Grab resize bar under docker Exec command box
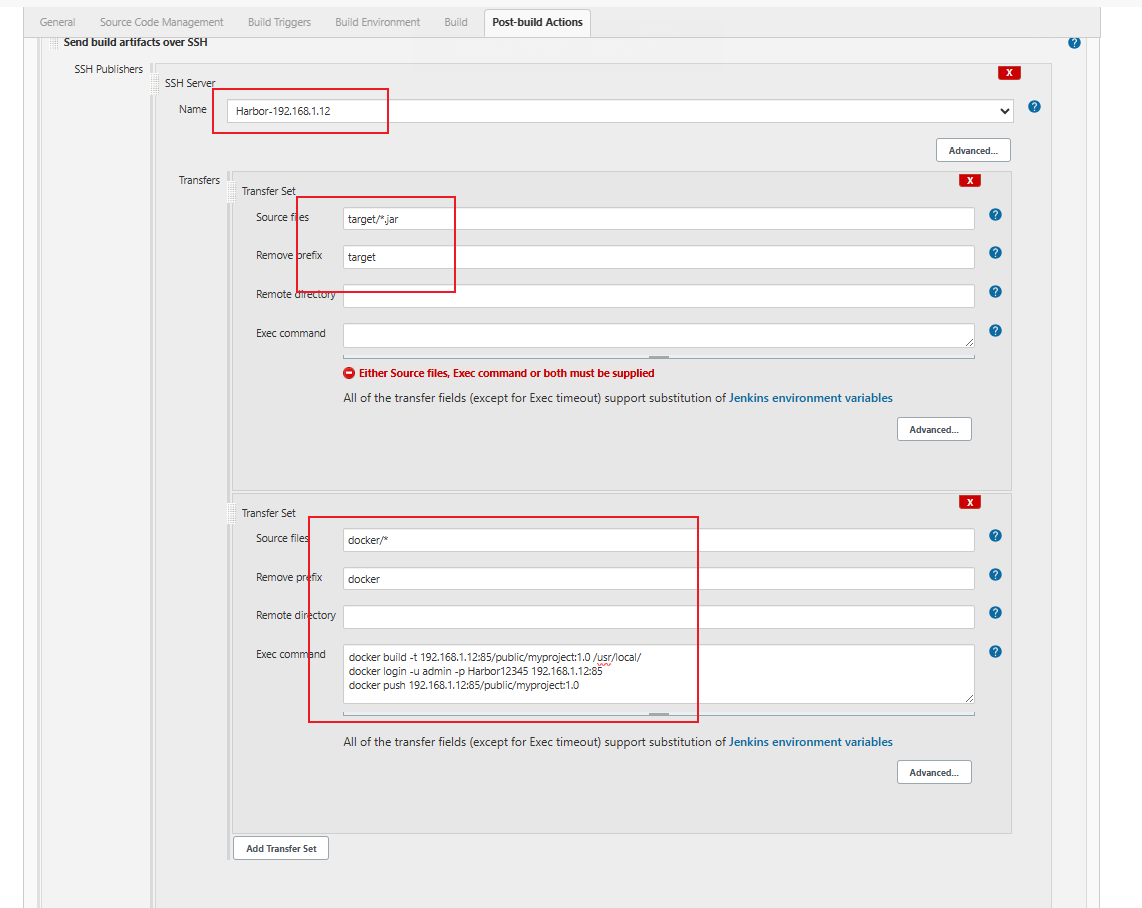This screenshot has width=1142, height=908. pos(658,714)
